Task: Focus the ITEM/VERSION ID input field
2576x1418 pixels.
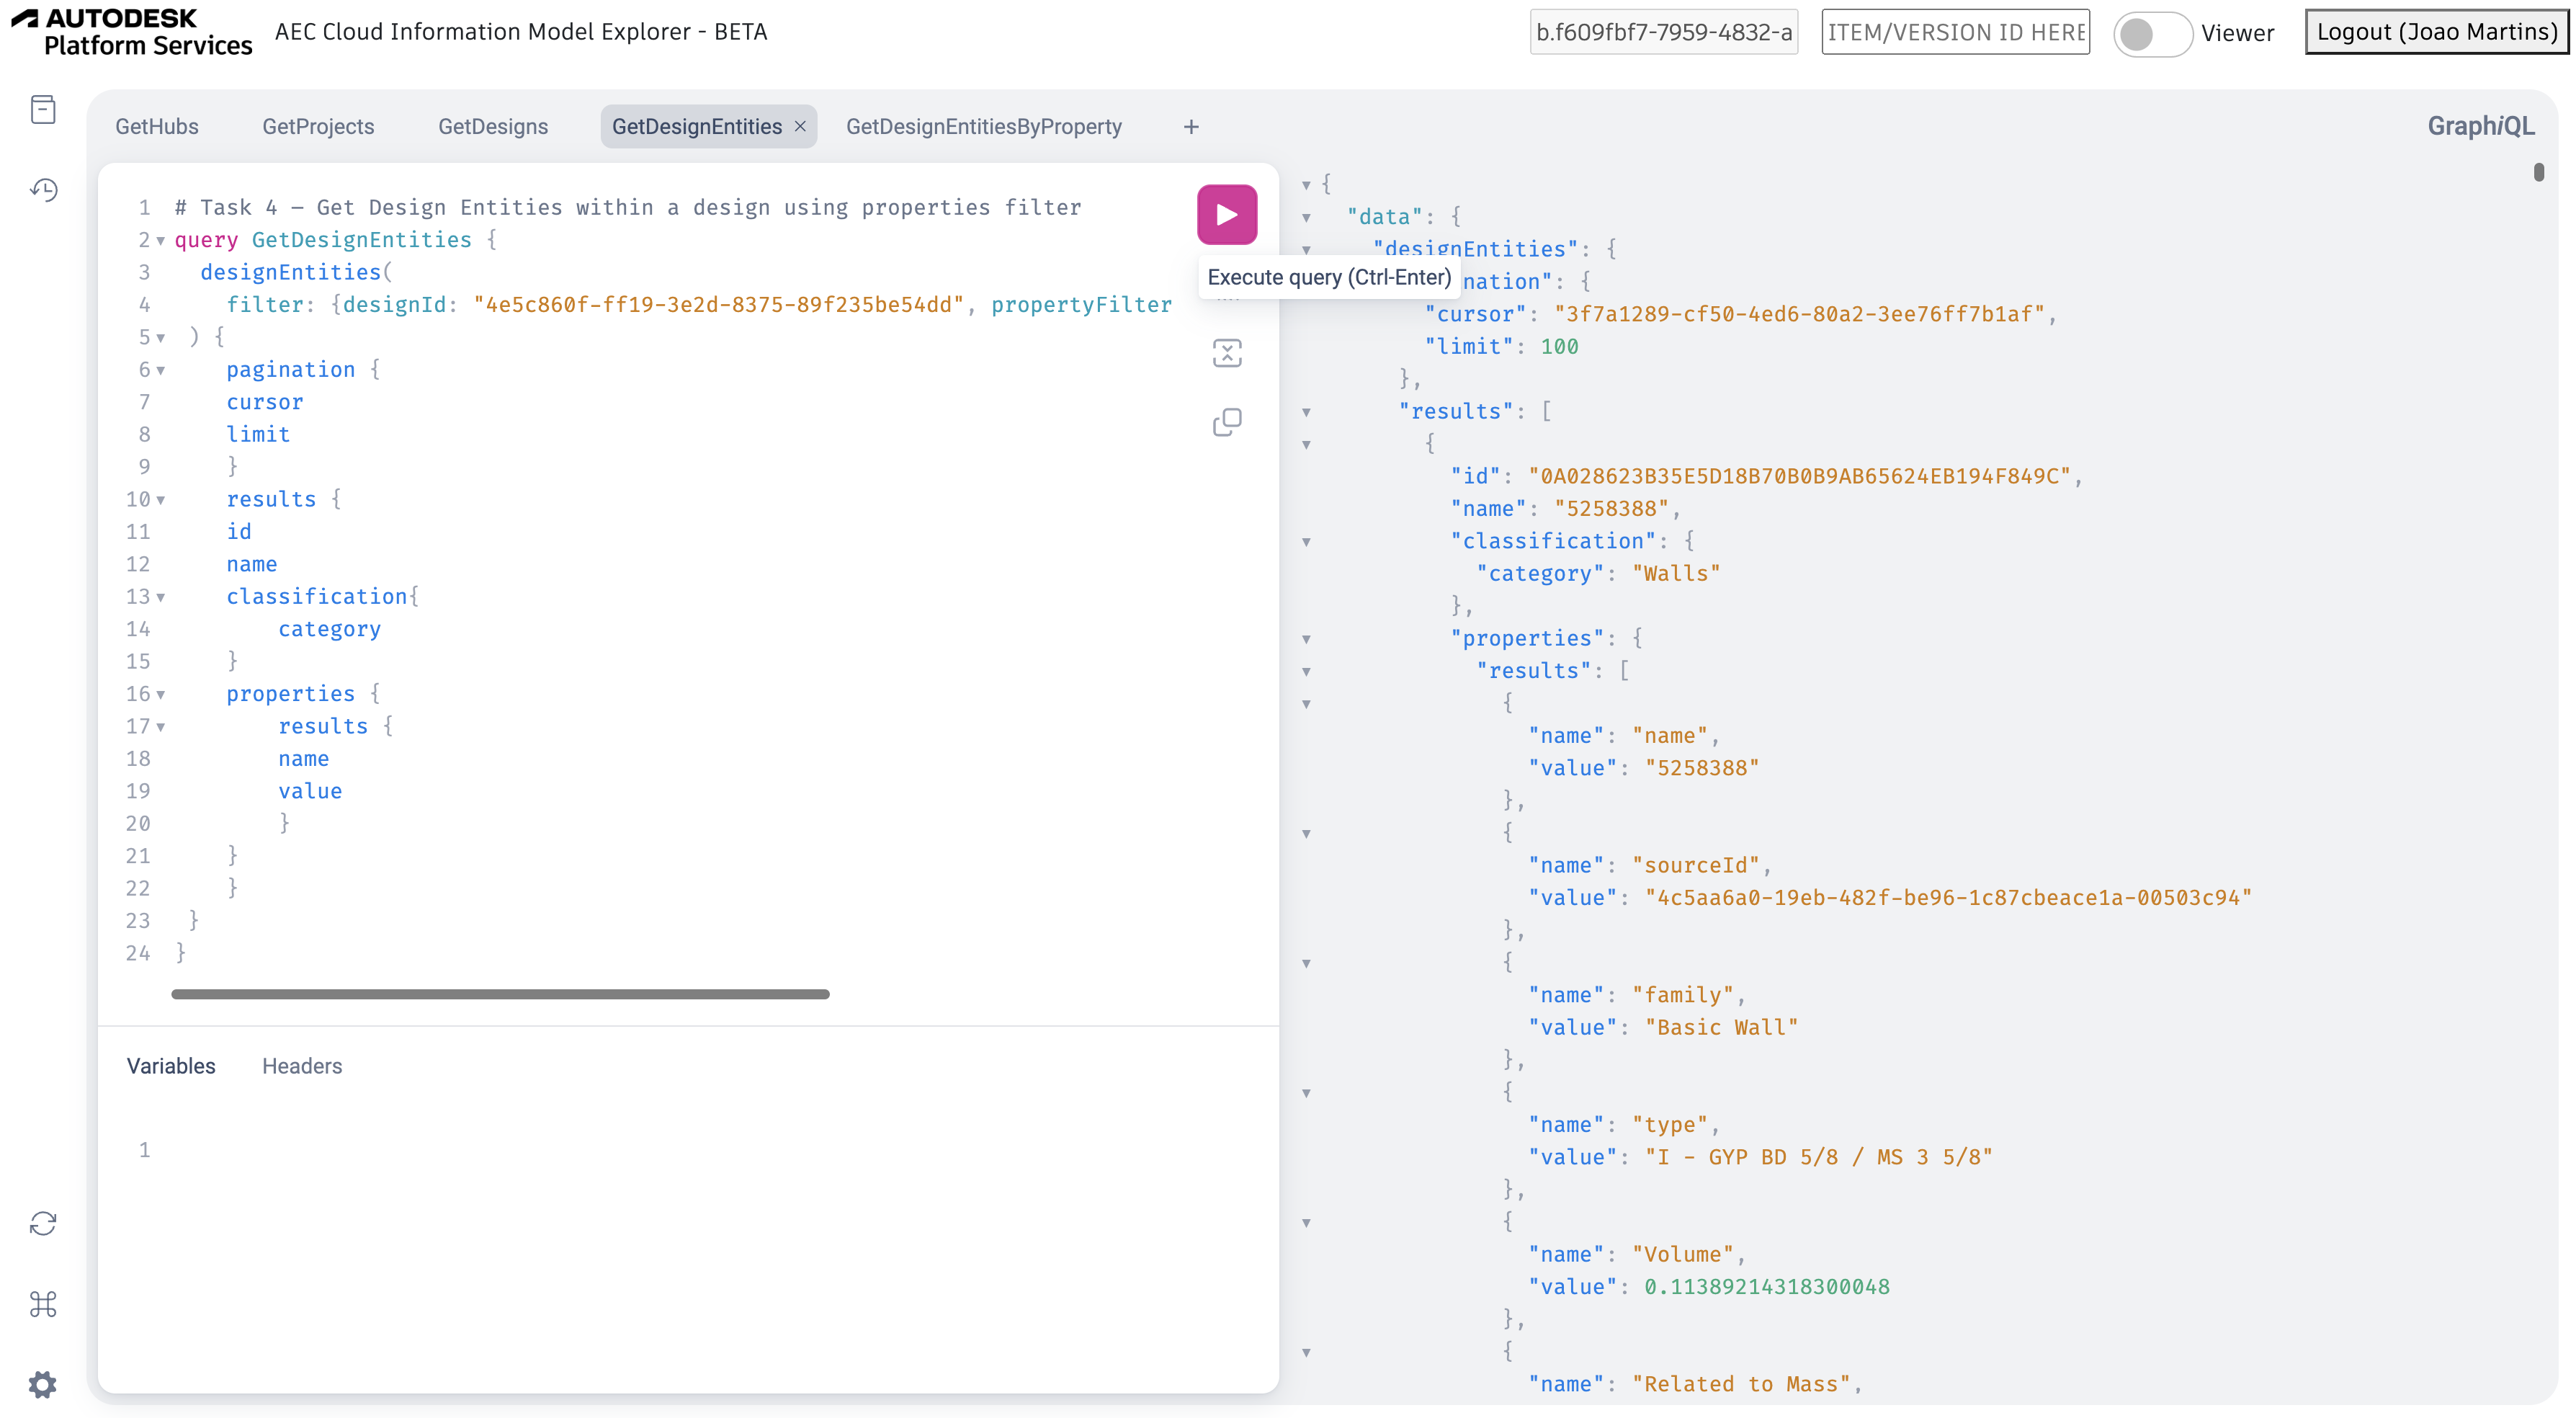Action: pyautogui.click(x=1955, y=32)
